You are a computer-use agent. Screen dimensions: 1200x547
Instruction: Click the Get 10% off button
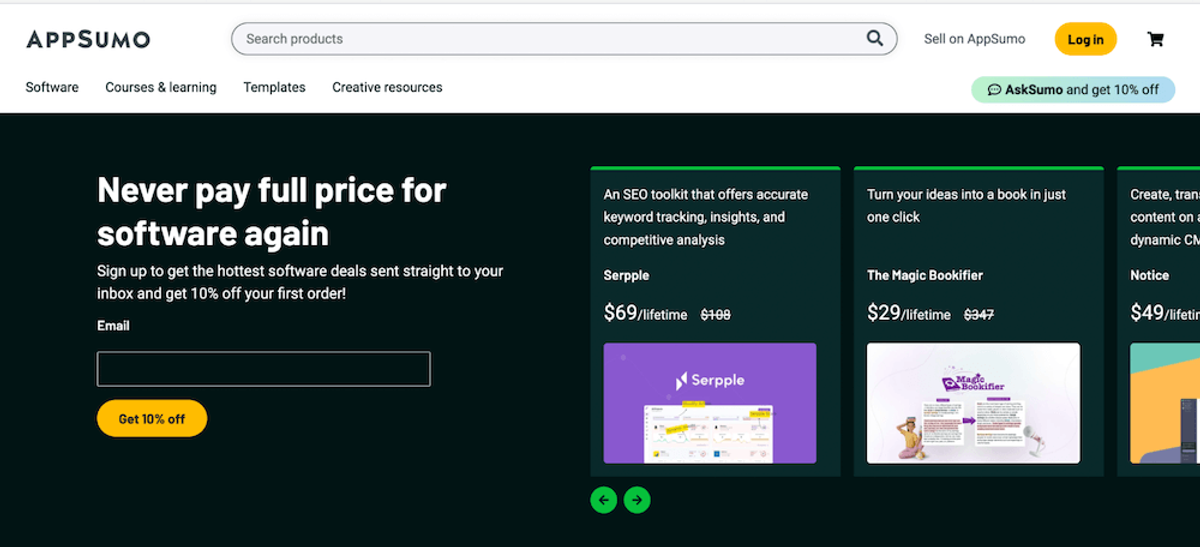(x=152, y=419)
